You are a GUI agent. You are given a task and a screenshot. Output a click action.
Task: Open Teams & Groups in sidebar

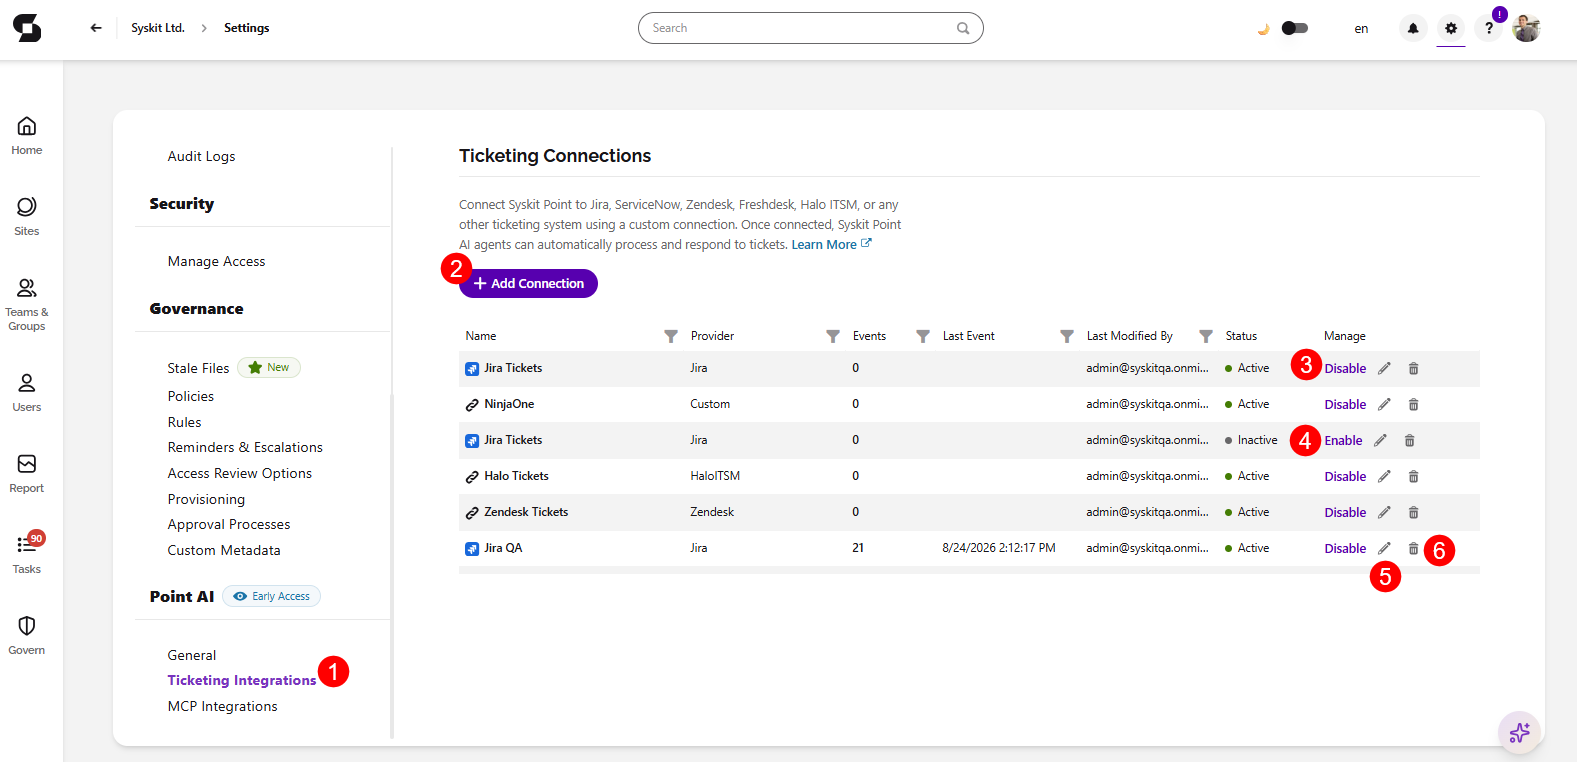pyautogui.click(x=27, y=304)
